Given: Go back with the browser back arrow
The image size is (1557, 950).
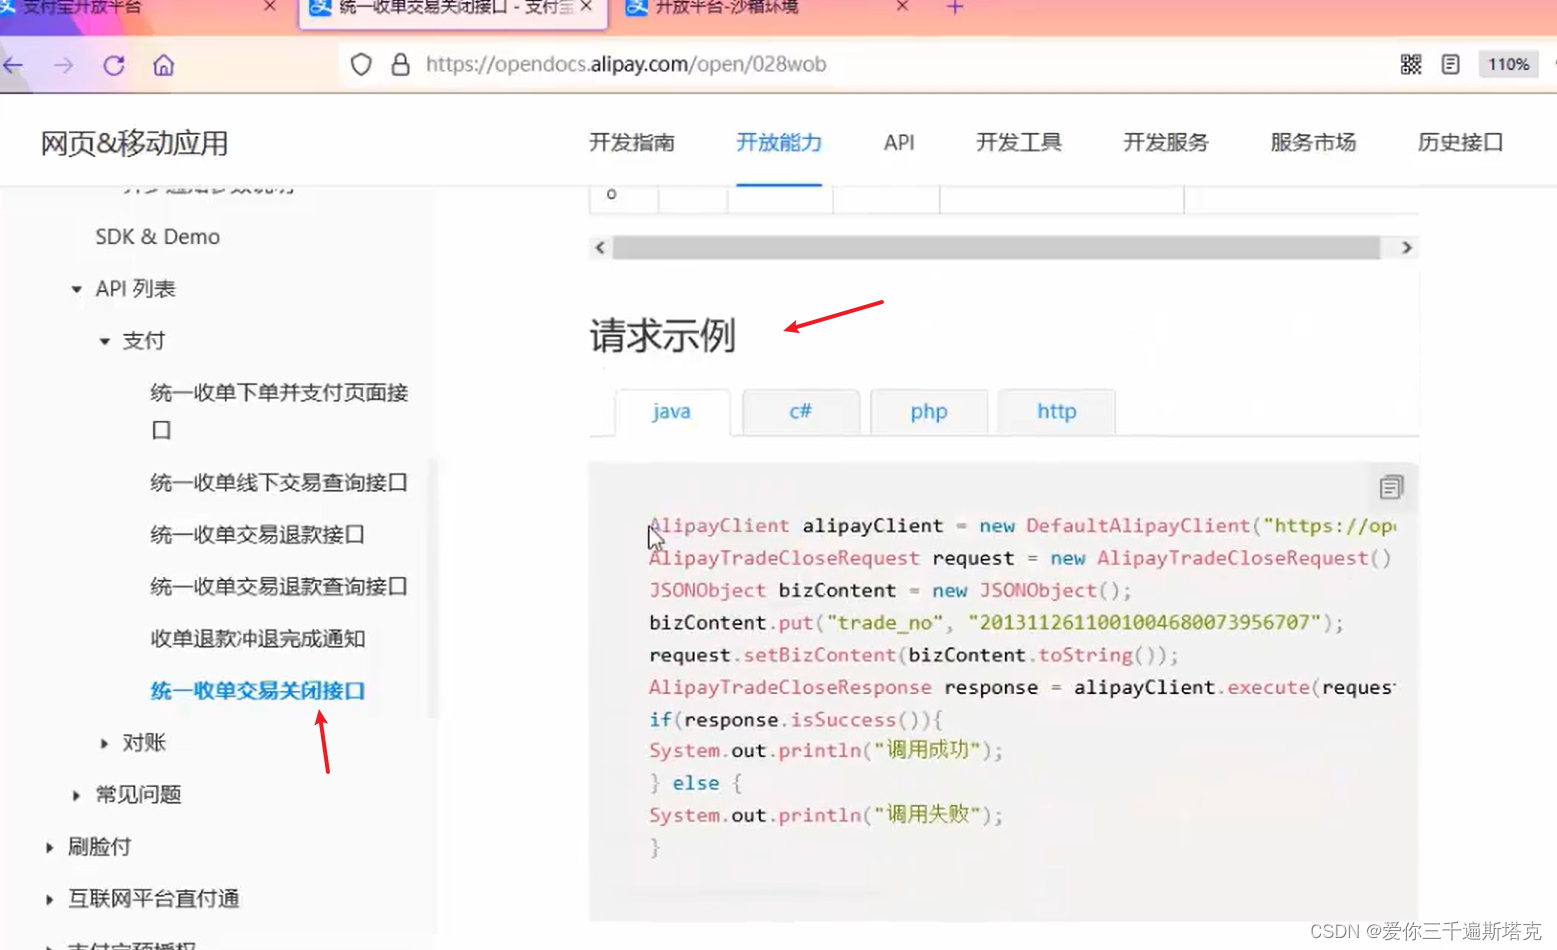Looking at the screenshot, I should (x=13, y=65).
